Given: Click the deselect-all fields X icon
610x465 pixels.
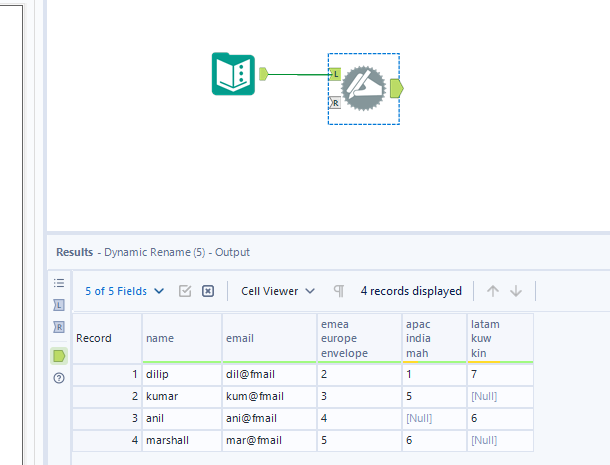Looking at the screenshot, I should tap(208, 291).
